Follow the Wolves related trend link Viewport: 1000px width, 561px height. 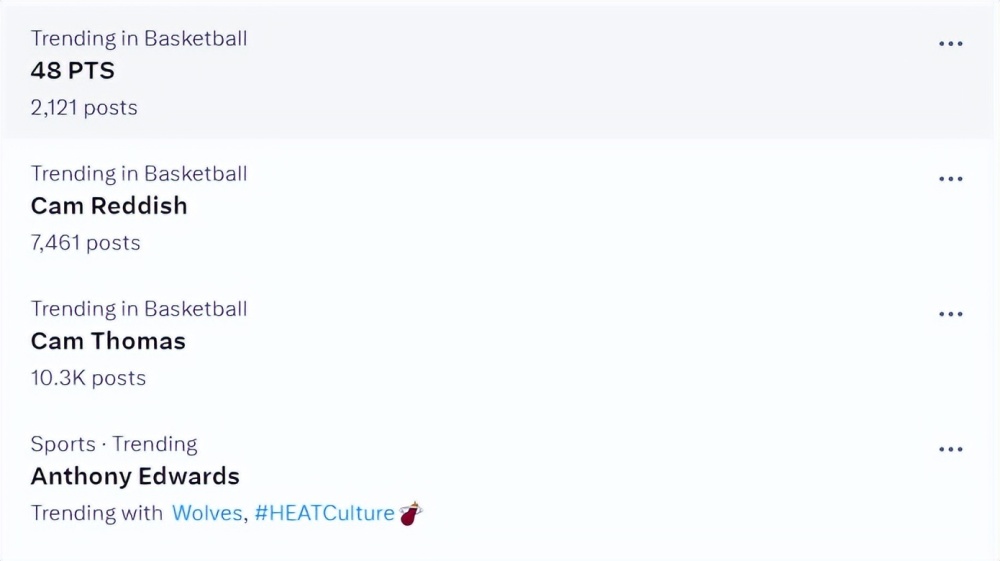click(x=207, y=513)
